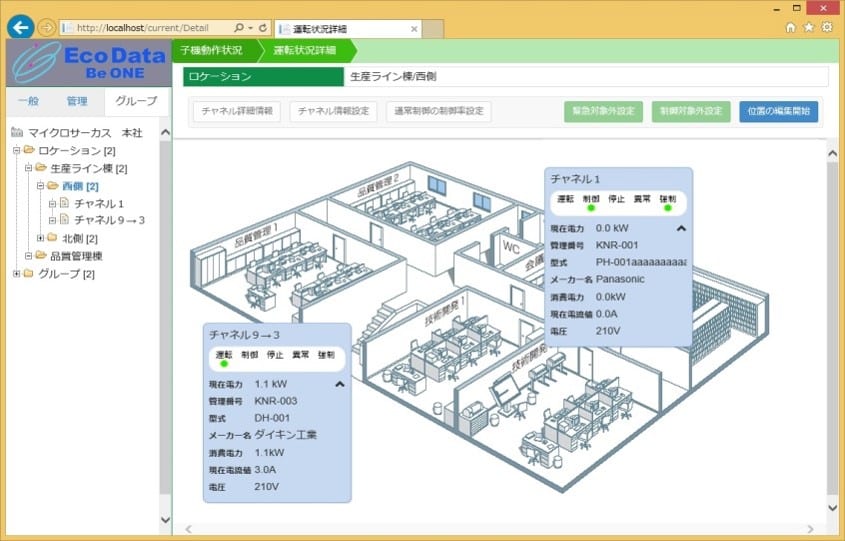
Task: Click the チャネル詳細情報 button
Action: (237, 111)
